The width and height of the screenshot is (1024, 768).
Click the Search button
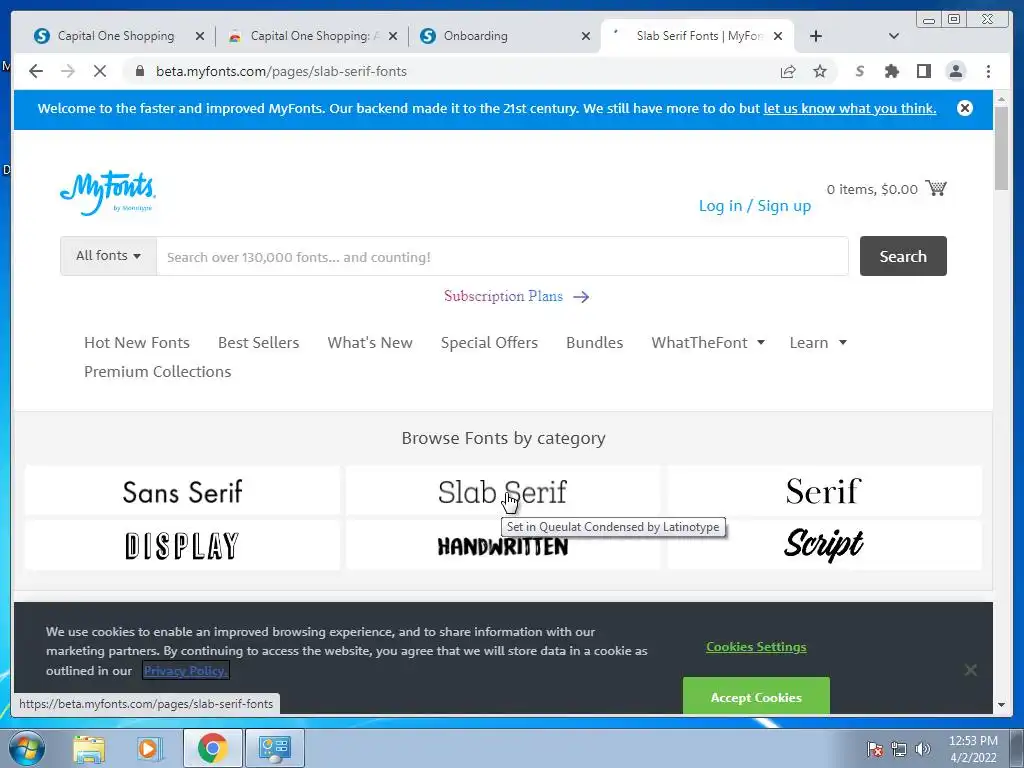[x=903, y=256]
